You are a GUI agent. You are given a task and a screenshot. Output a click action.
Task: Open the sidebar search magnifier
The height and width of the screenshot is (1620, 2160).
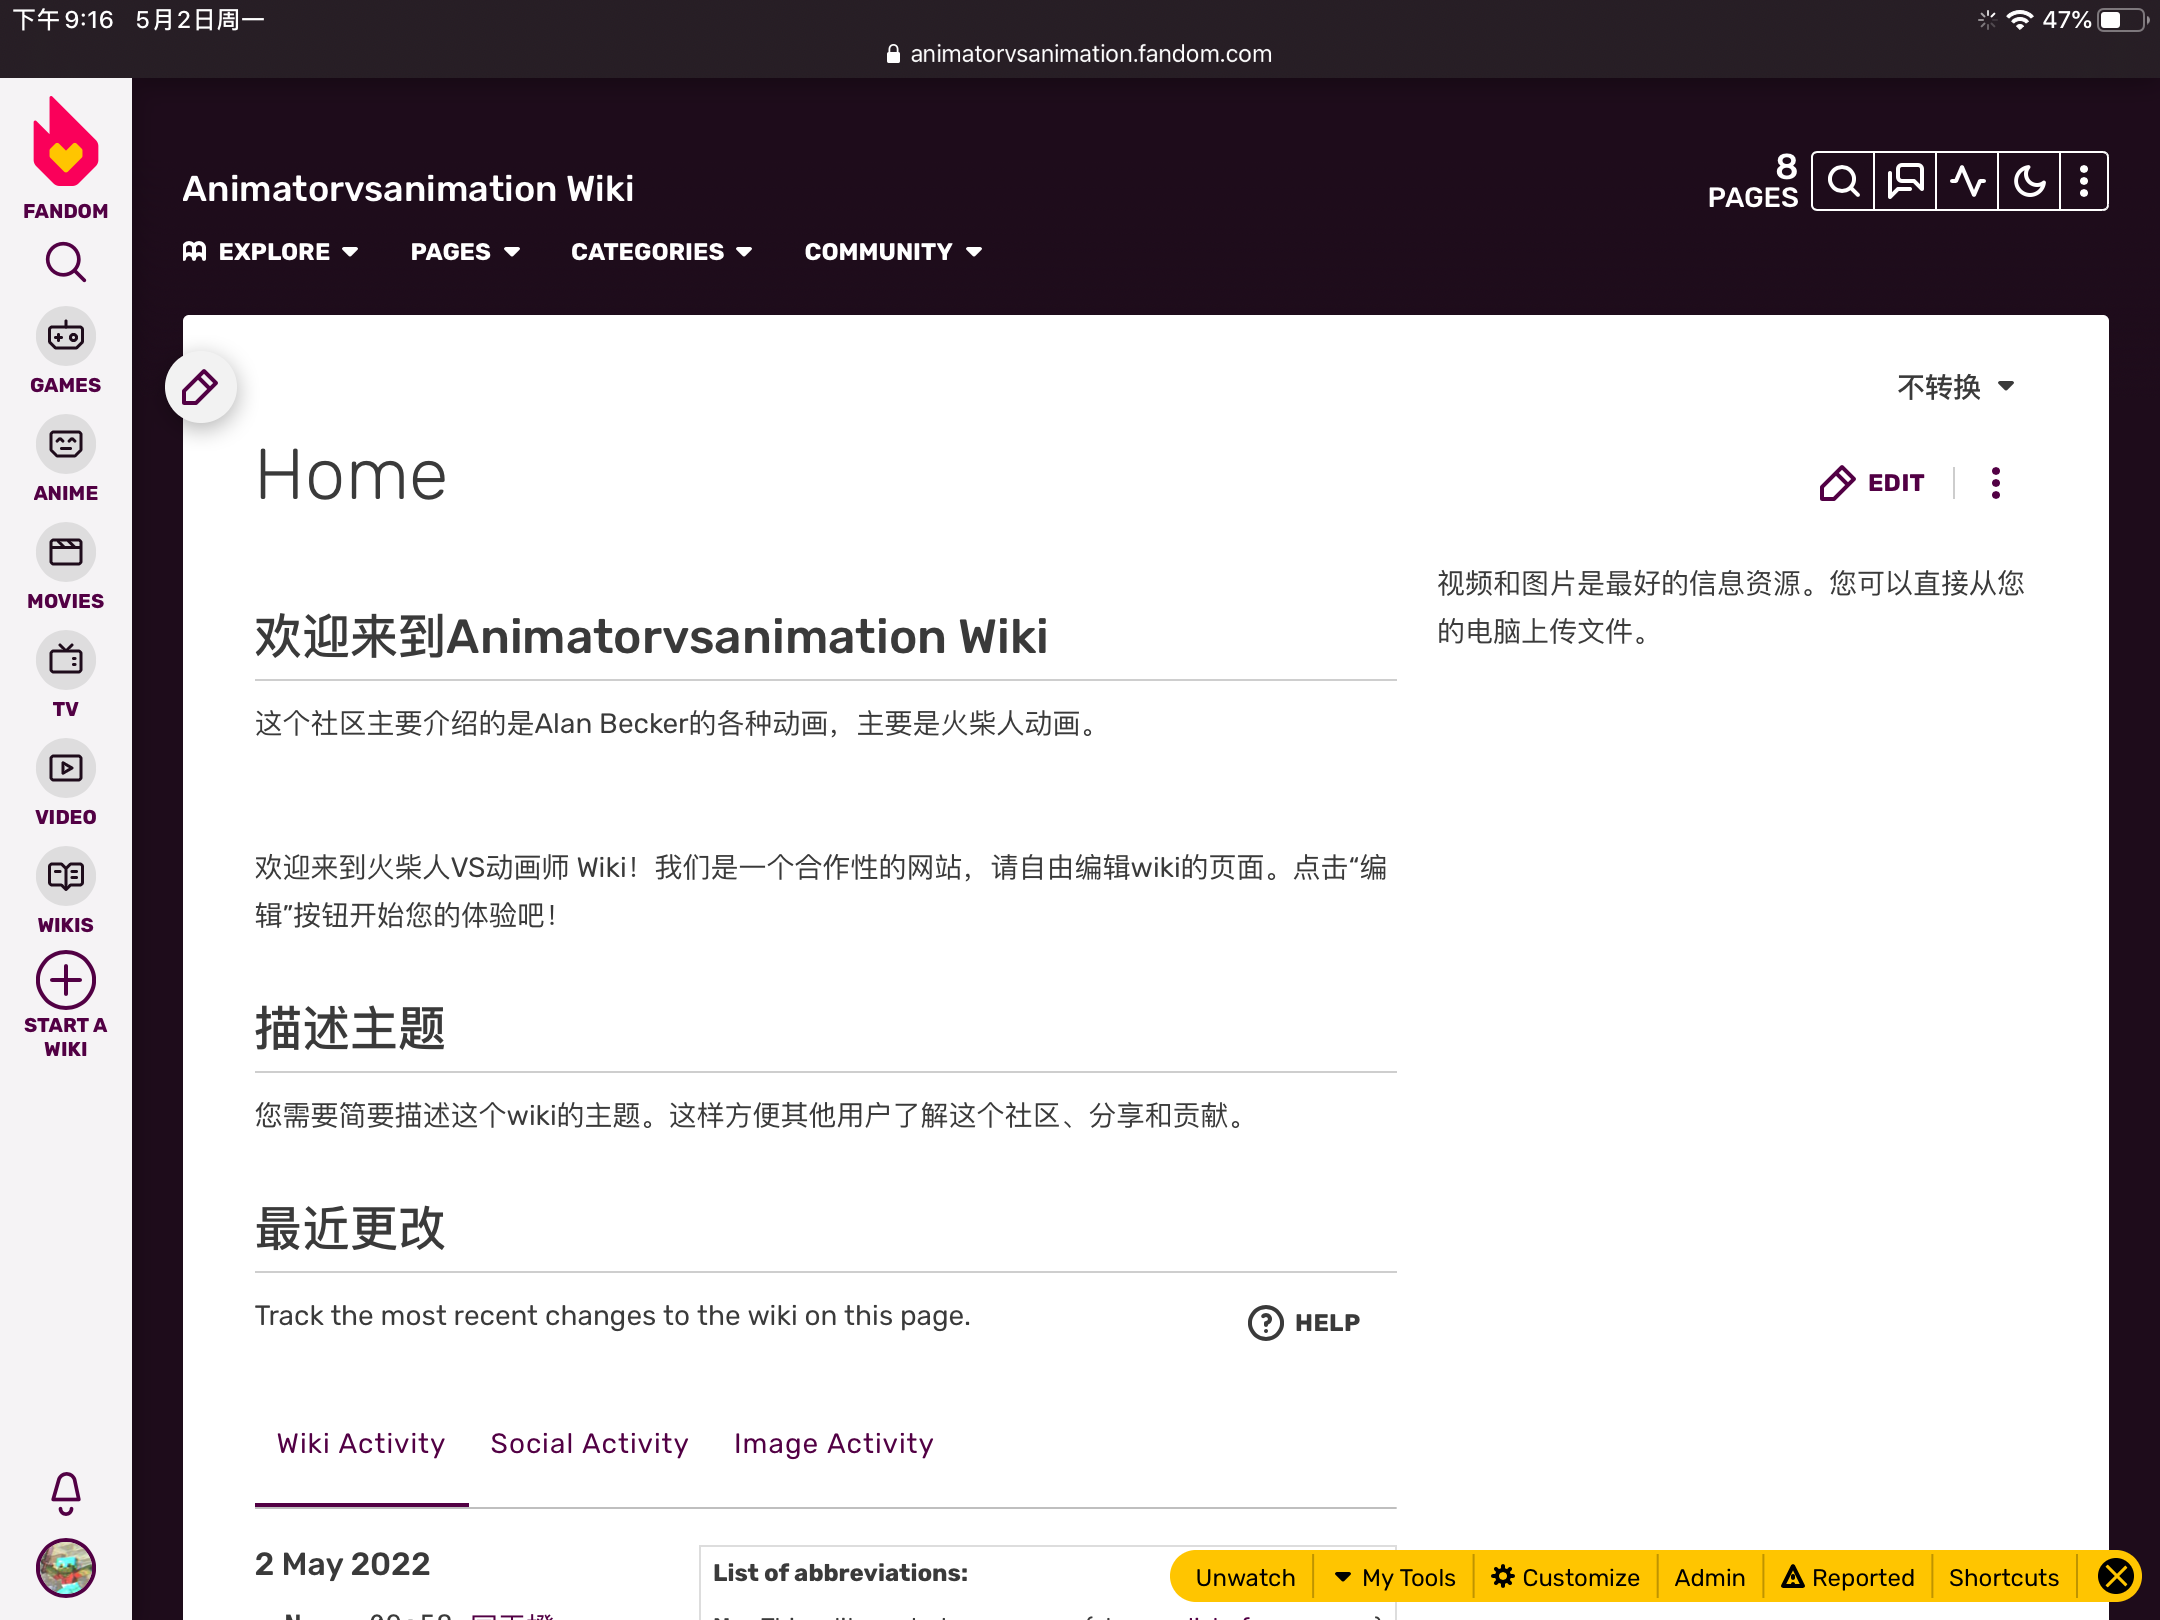pos(65,262)
